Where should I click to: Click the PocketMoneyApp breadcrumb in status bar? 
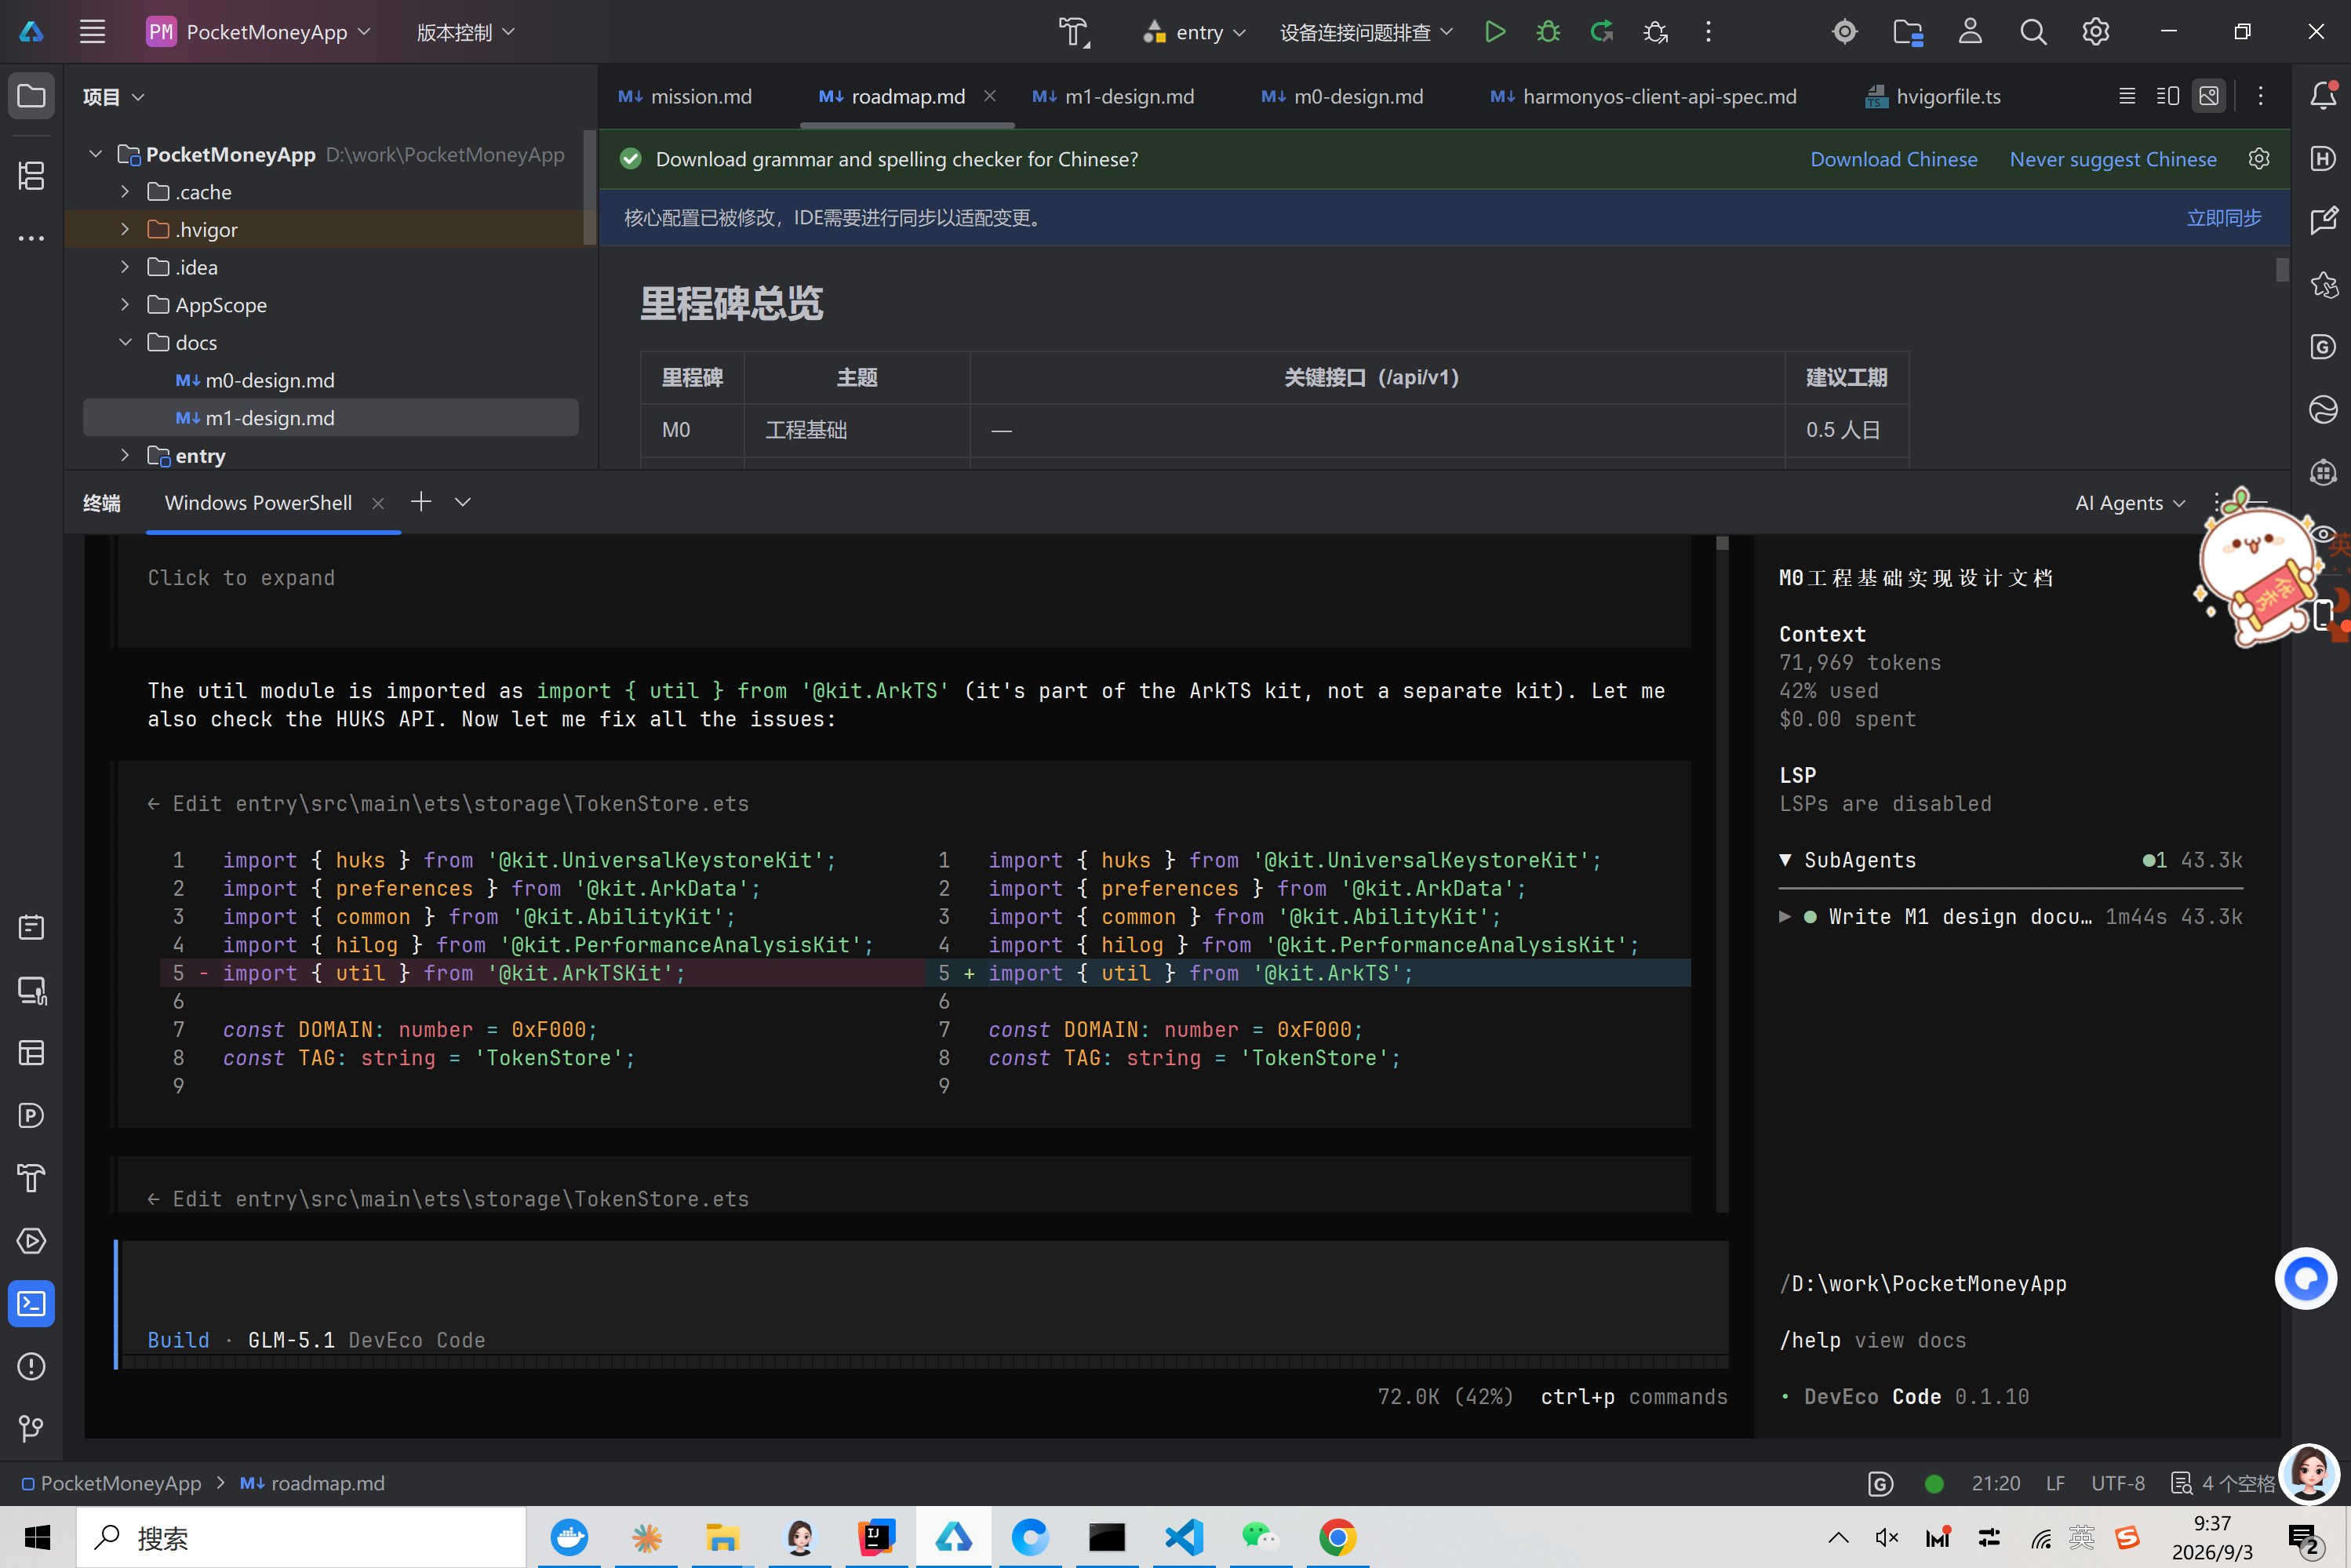click(111, 1483)
